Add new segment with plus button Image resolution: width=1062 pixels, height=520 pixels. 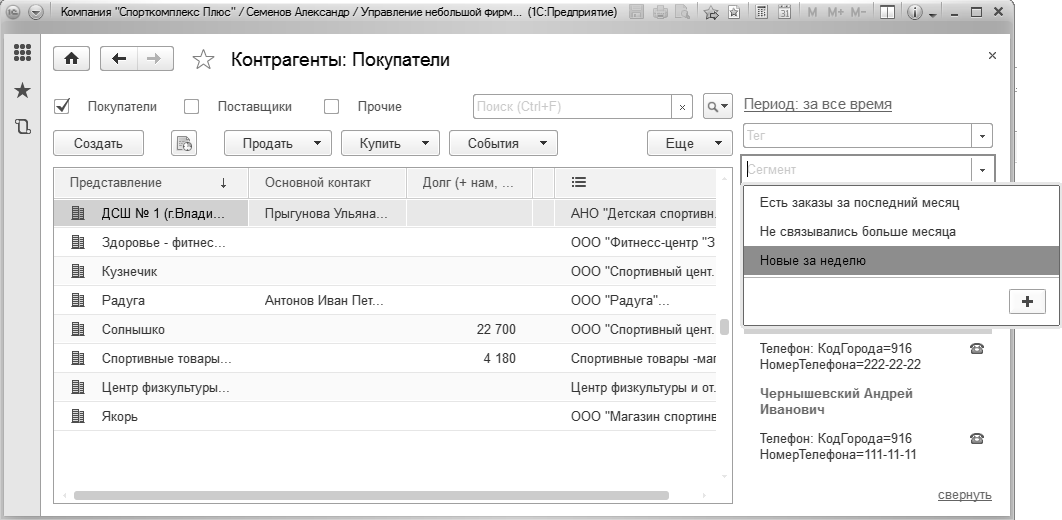tap(1027, 302)
